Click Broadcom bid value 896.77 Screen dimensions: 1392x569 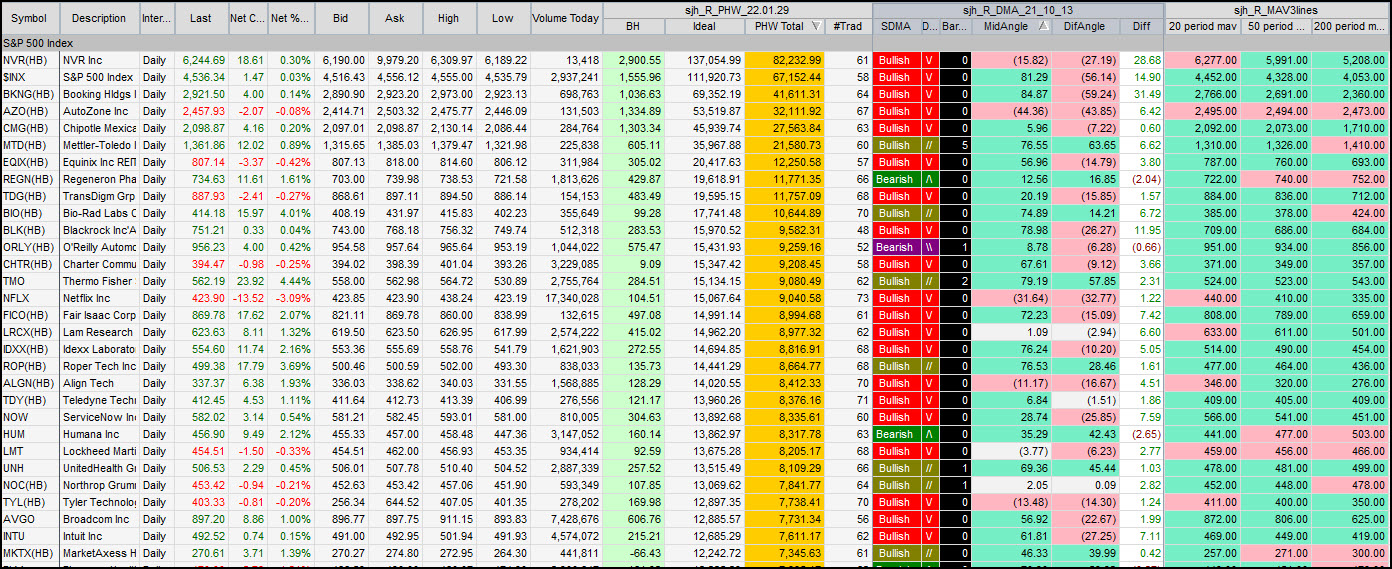point(341,520)
